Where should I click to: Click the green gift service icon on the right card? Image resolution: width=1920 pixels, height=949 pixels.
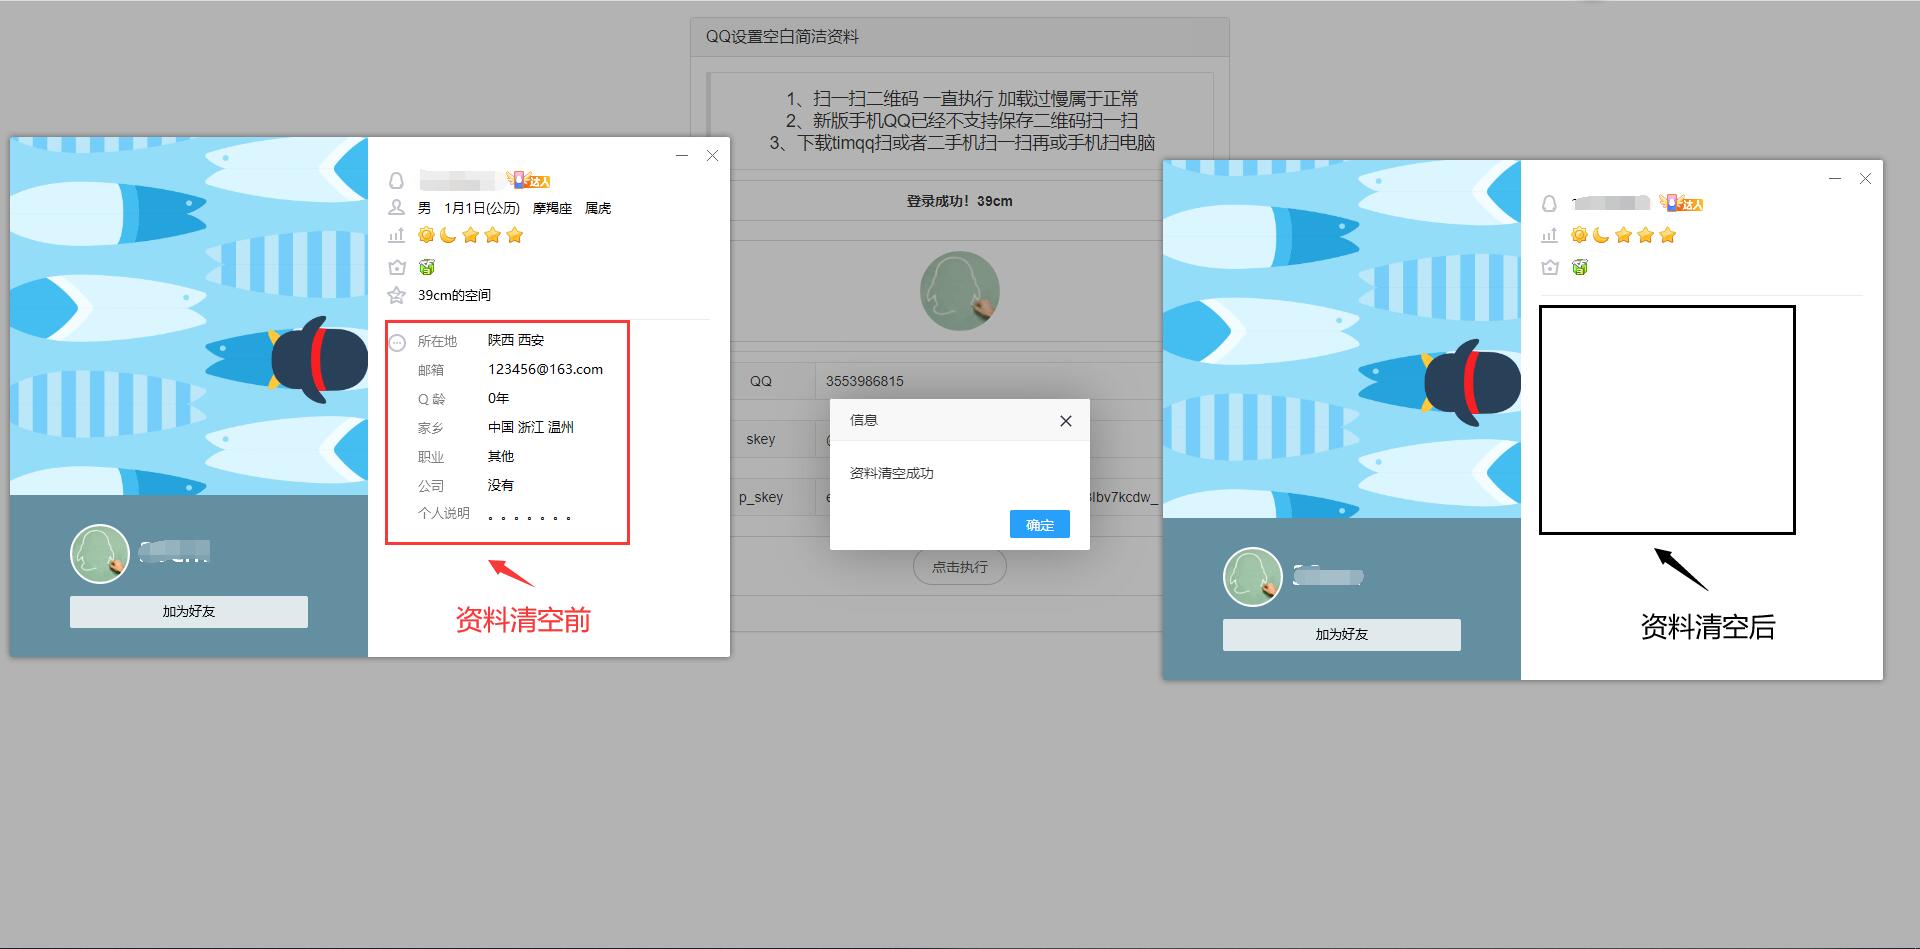coord(1580,267)
